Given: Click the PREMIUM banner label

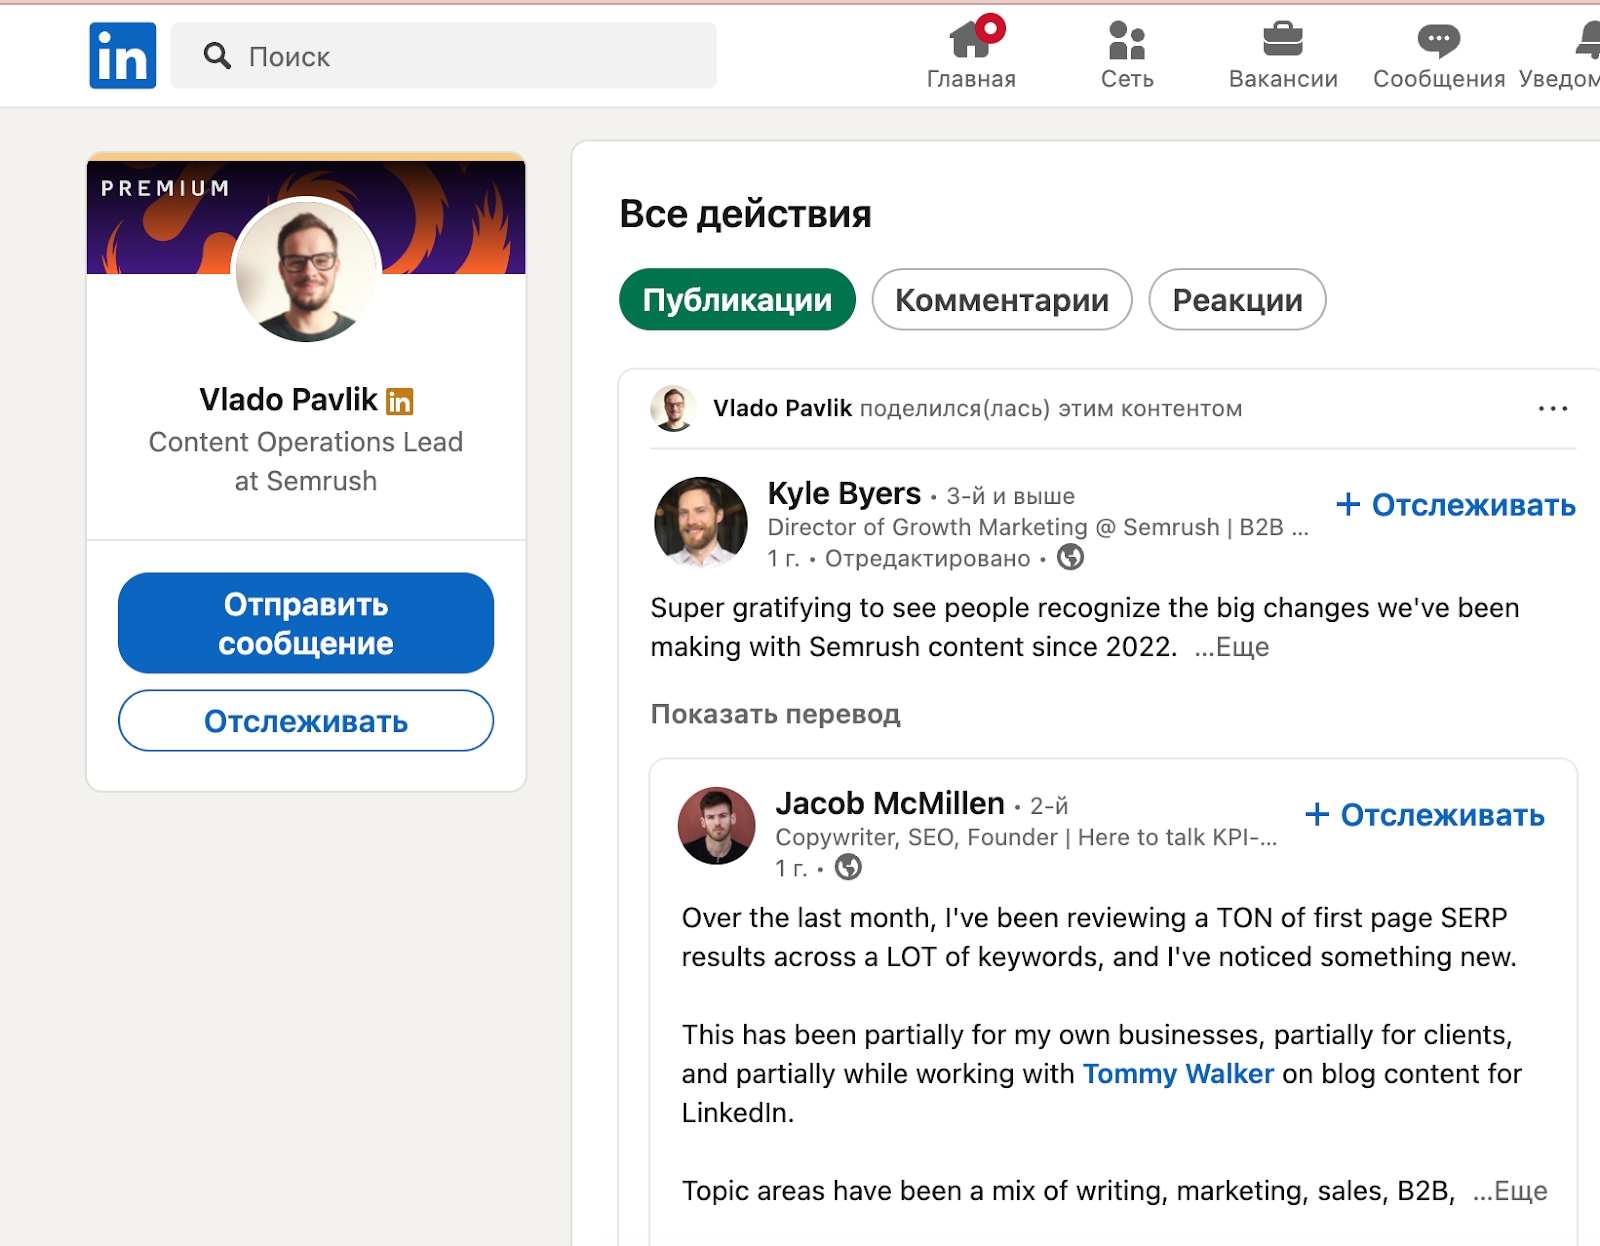Looking at the screenshot, I should pyautogui.click(x=165, y=188).
